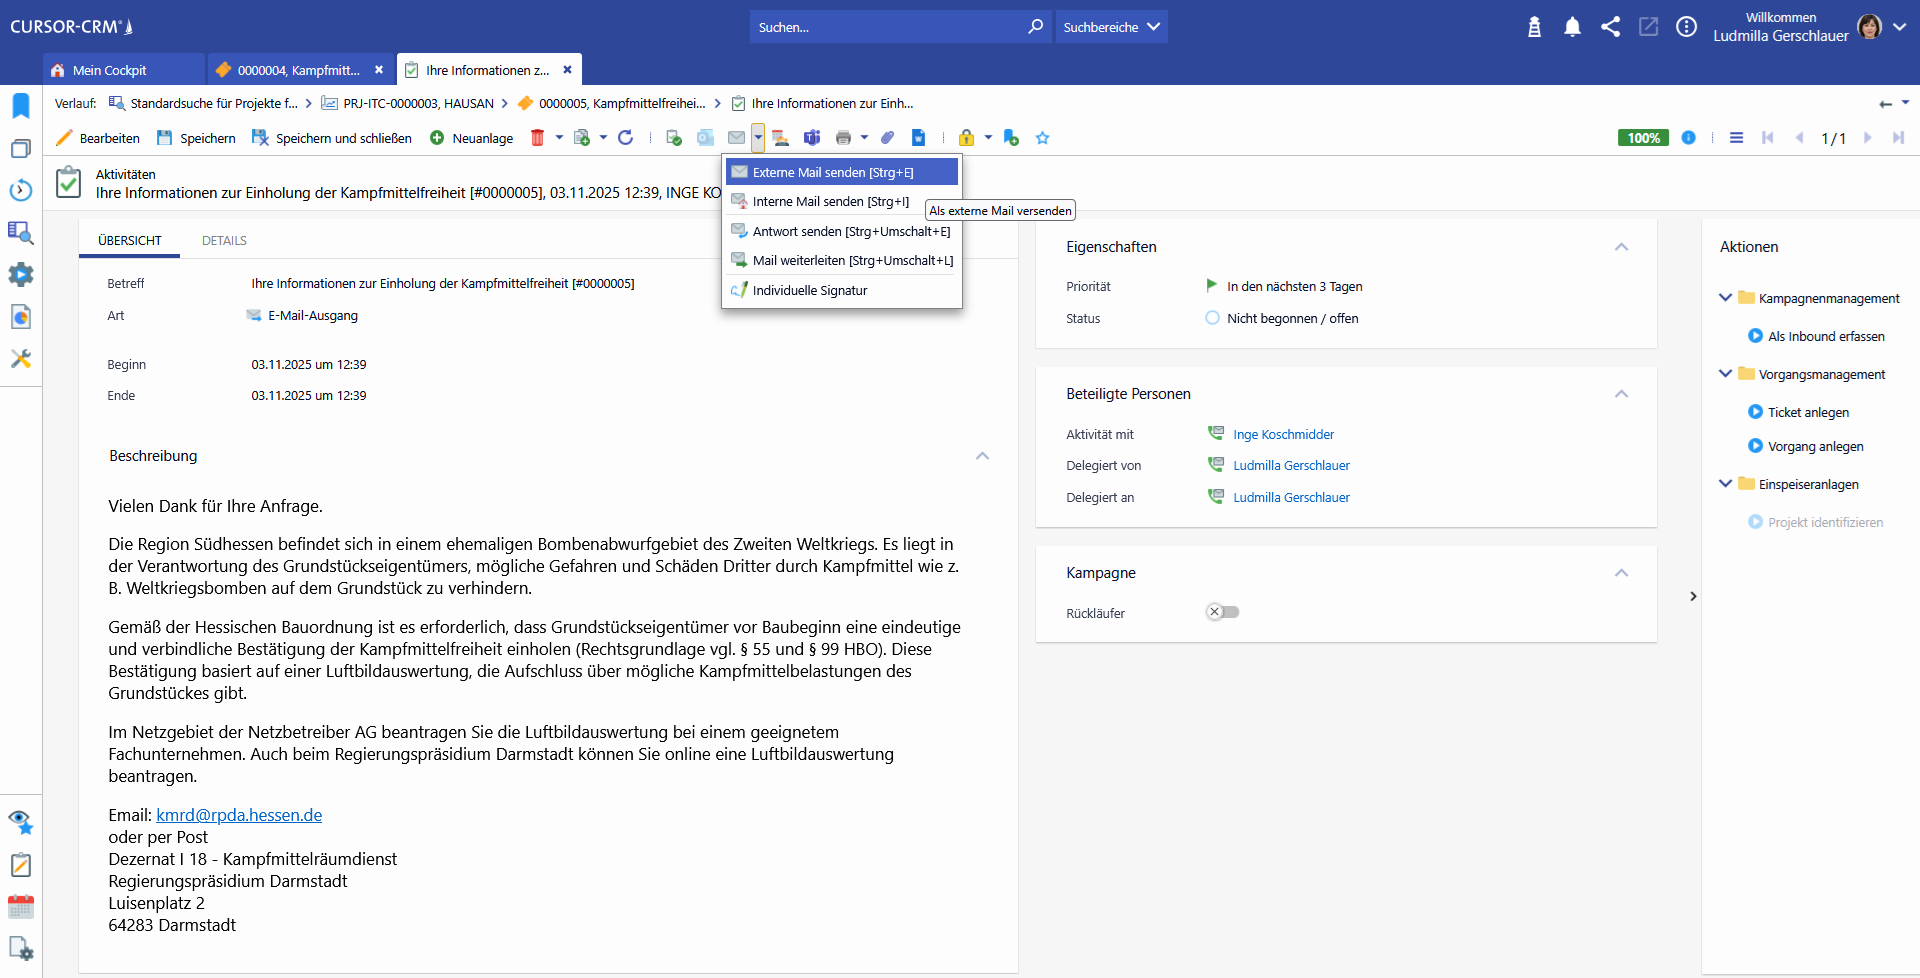Click the refresh icon in toolbar
The height and width of the screenshot is (978, 1920).
click(x=626, y=138)
